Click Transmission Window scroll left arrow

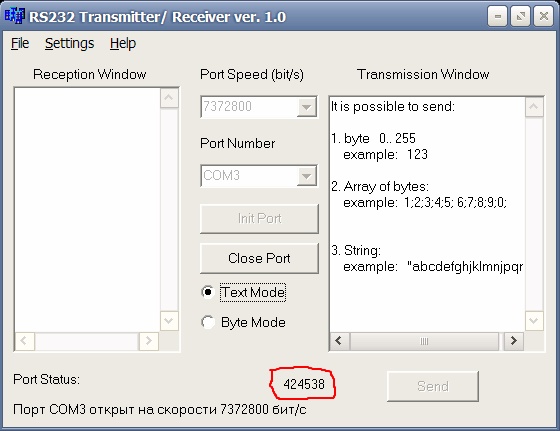point(339,341)
